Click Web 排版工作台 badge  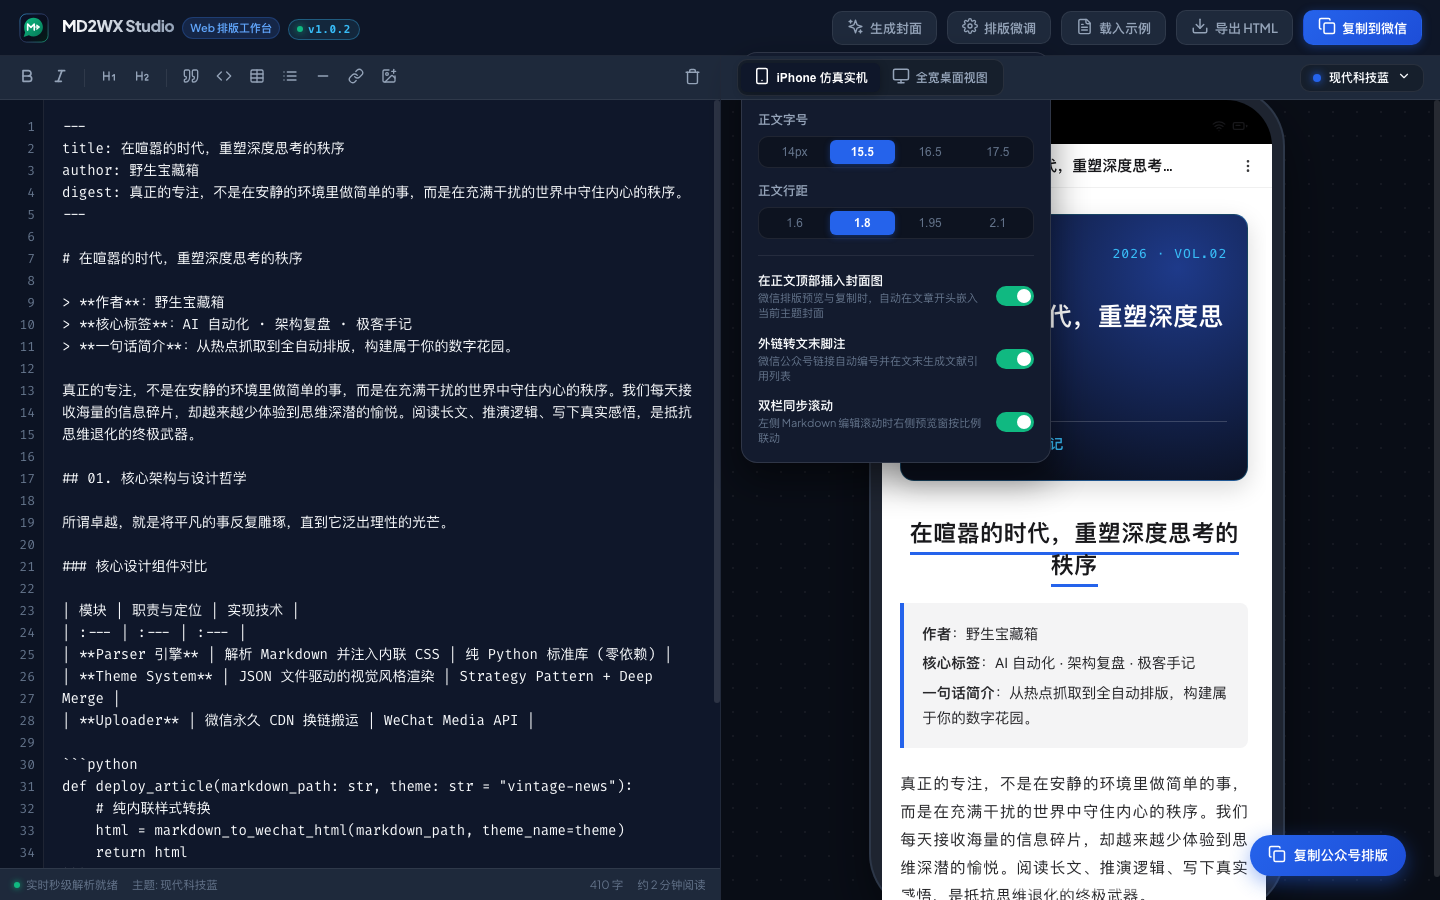(231, 28)
